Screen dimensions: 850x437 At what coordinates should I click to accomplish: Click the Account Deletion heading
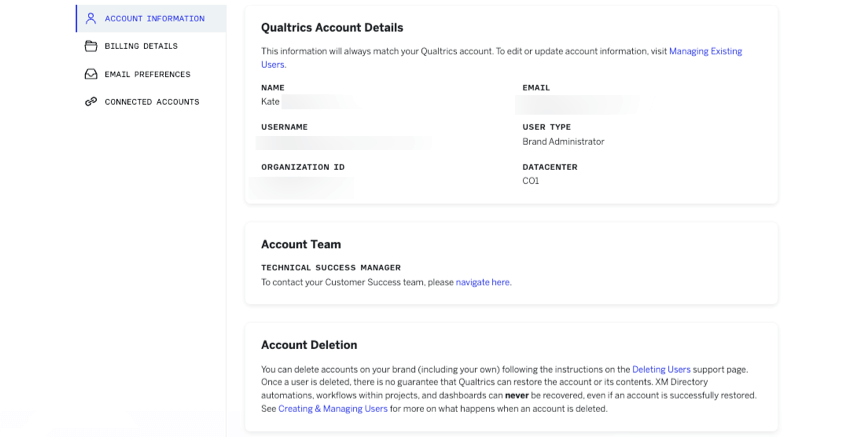(x=309, y=345)
